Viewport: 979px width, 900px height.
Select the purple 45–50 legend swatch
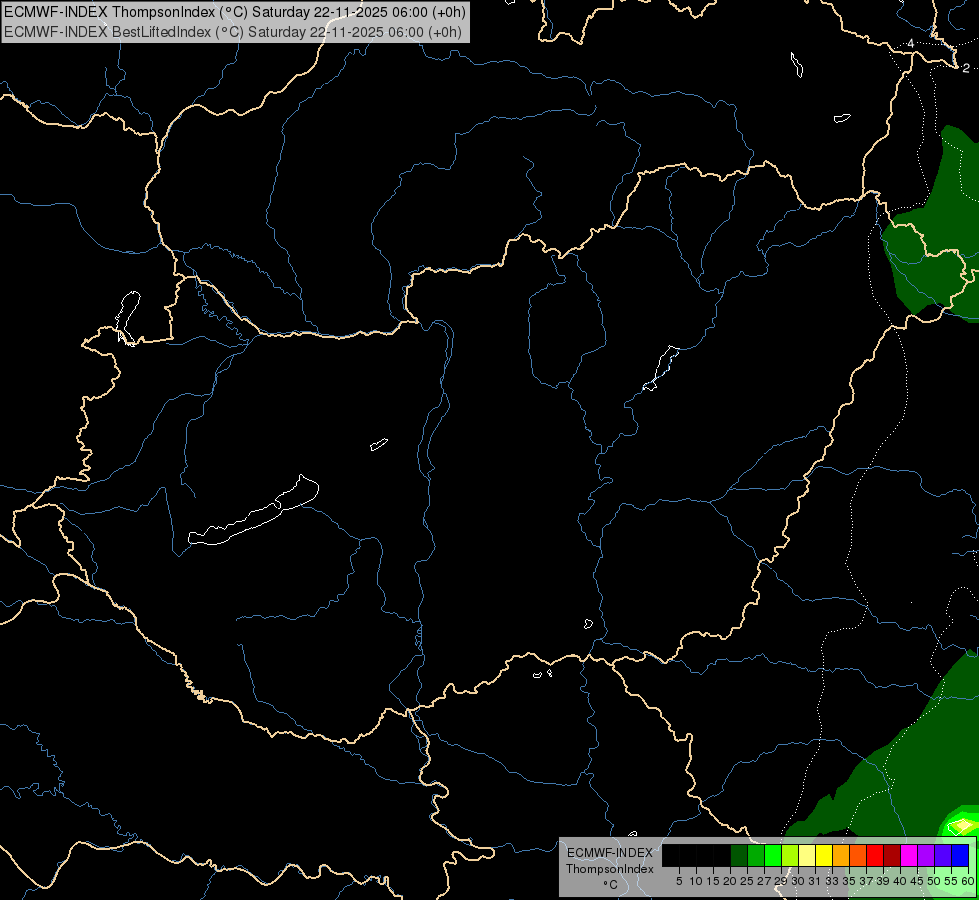point(926,855)
